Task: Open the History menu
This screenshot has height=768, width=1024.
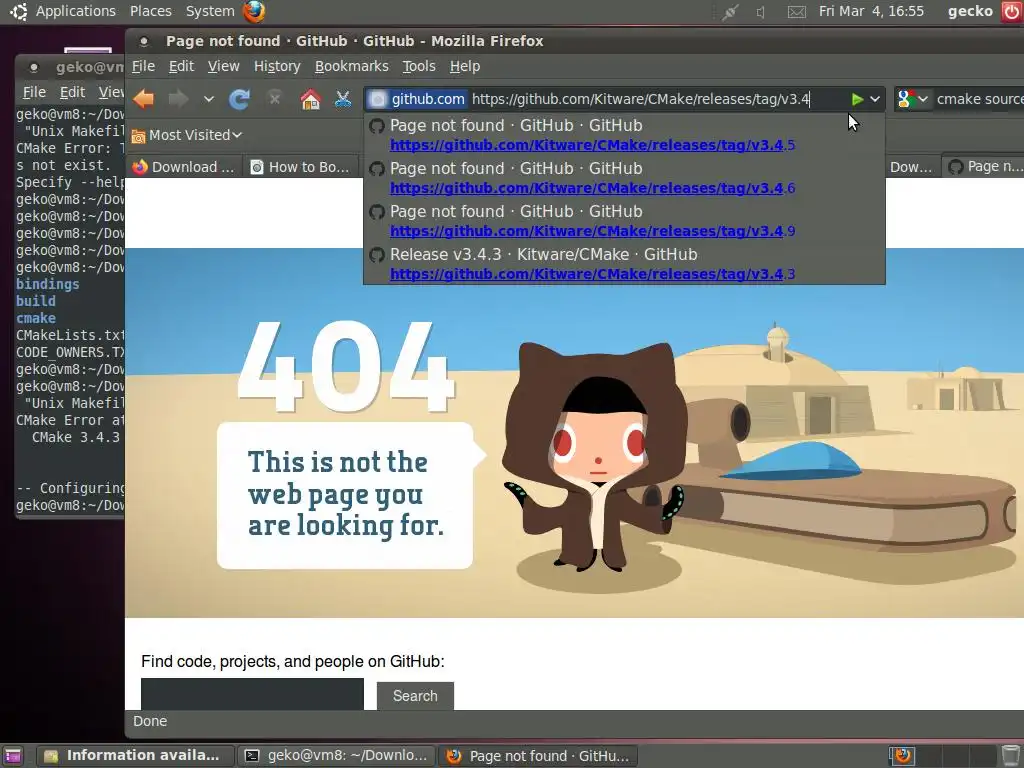Action: pyautogui.click(x=277, y=66)
